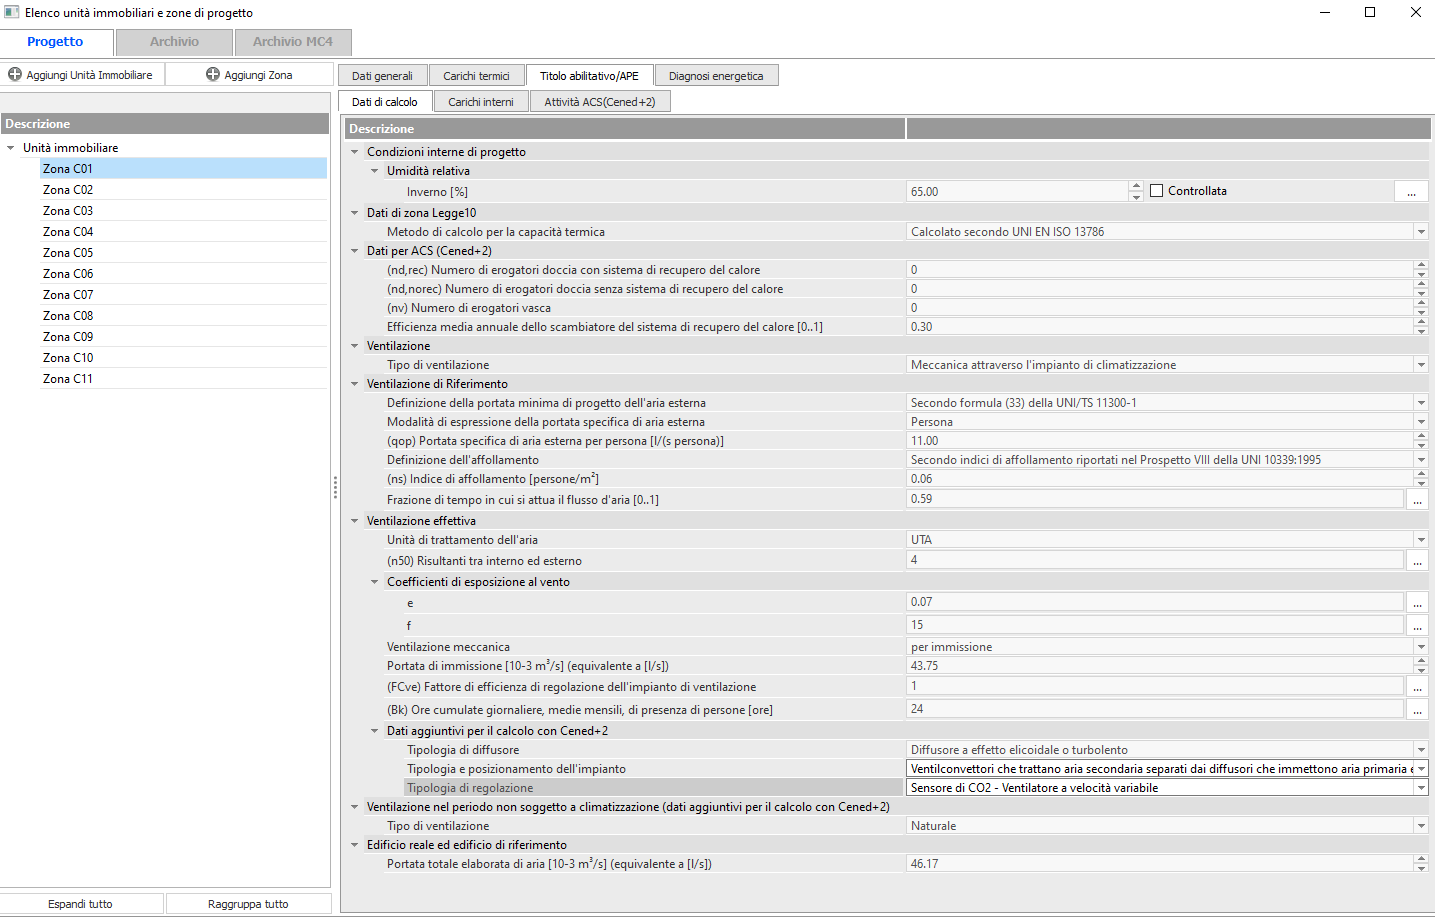
Task: Open ellipsis button for Frazione di tempo row
Action: (x=1417, y=500)
